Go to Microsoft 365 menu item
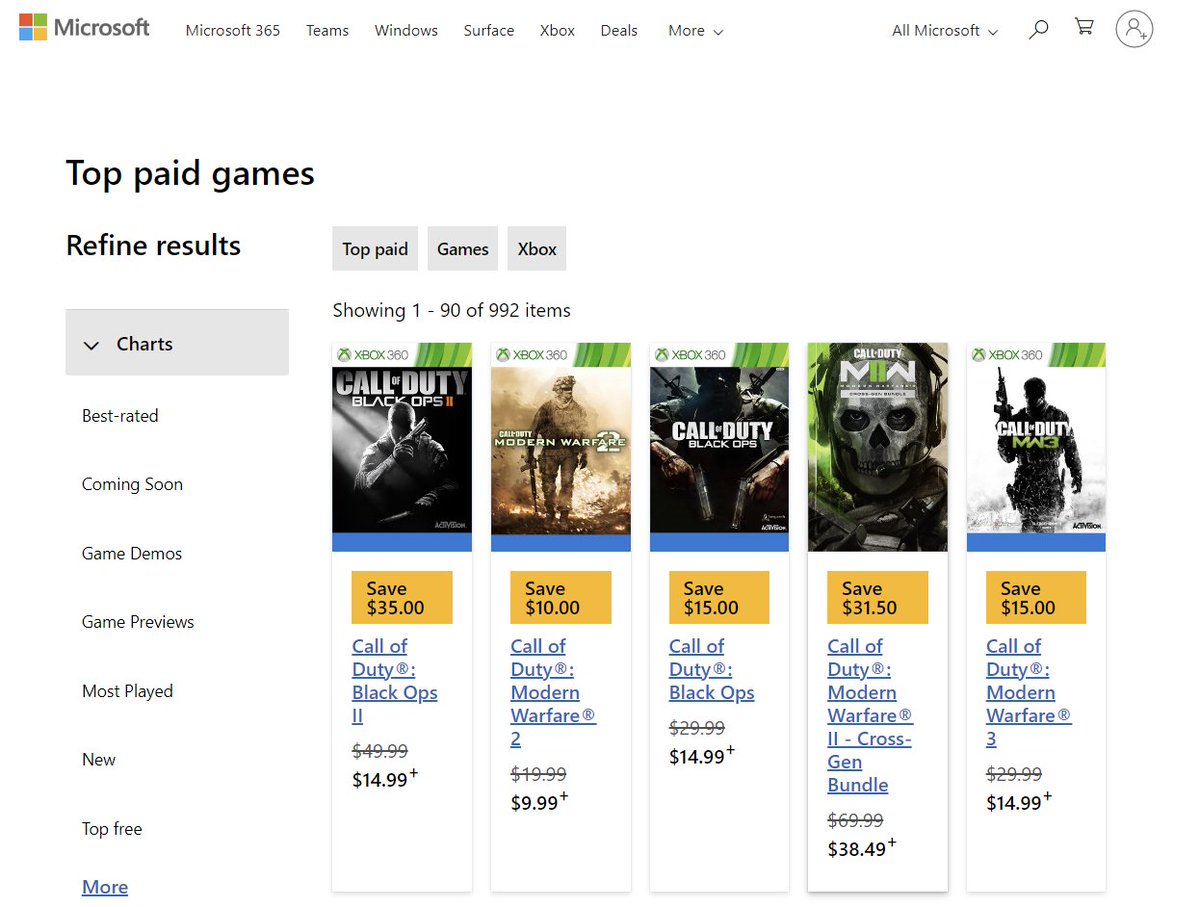Viewport: 1200px width, 907px height. click(x=233, y=31)
